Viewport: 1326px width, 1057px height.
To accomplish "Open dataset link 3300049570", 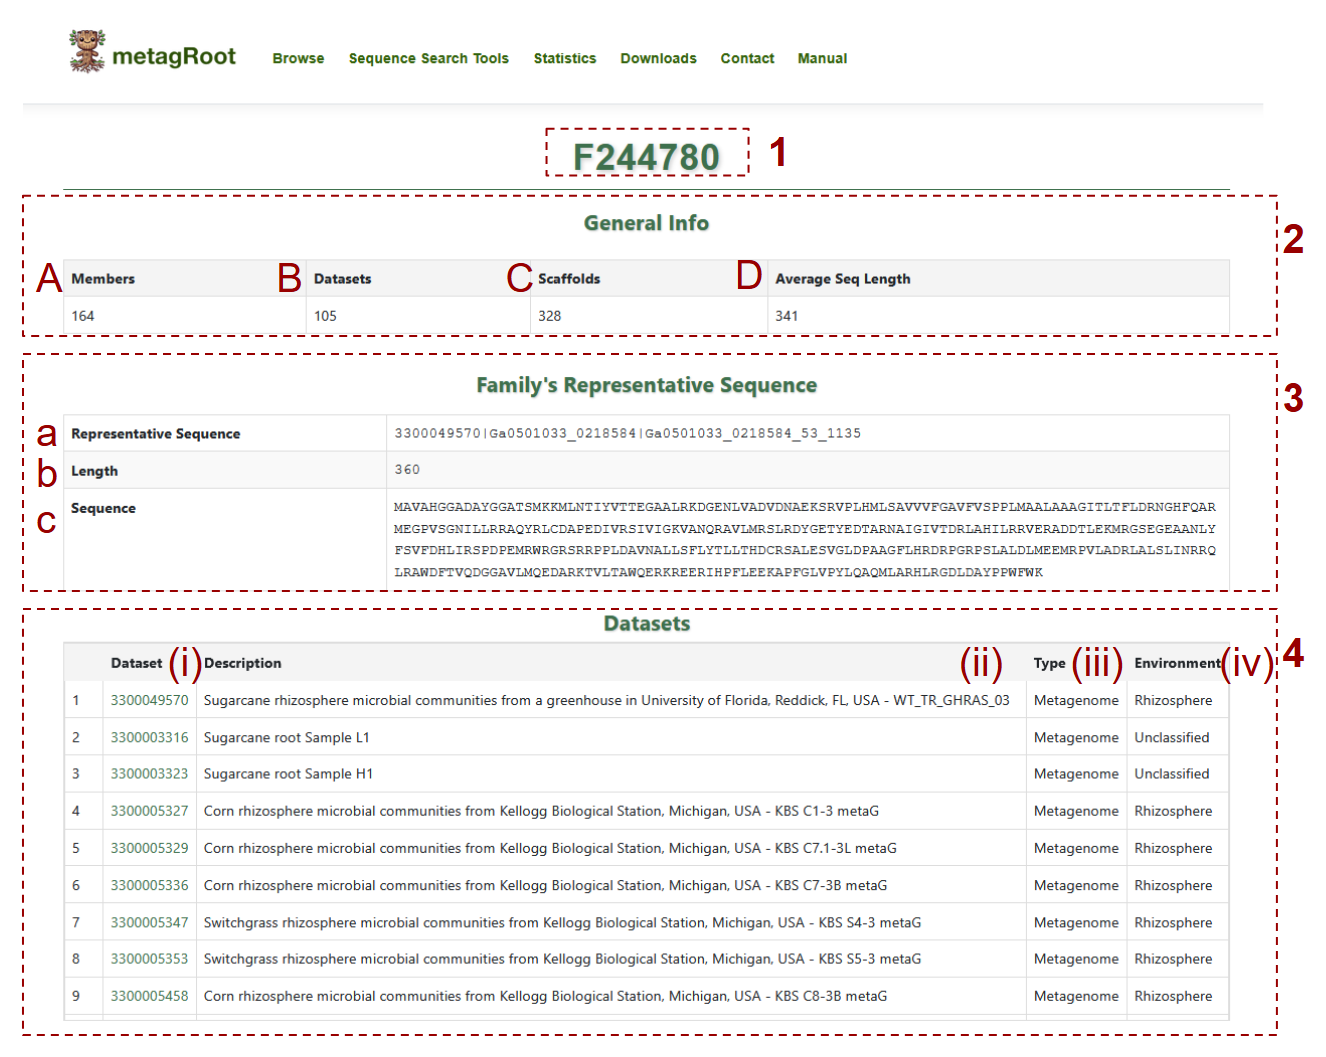I will (x=149, y=701).
